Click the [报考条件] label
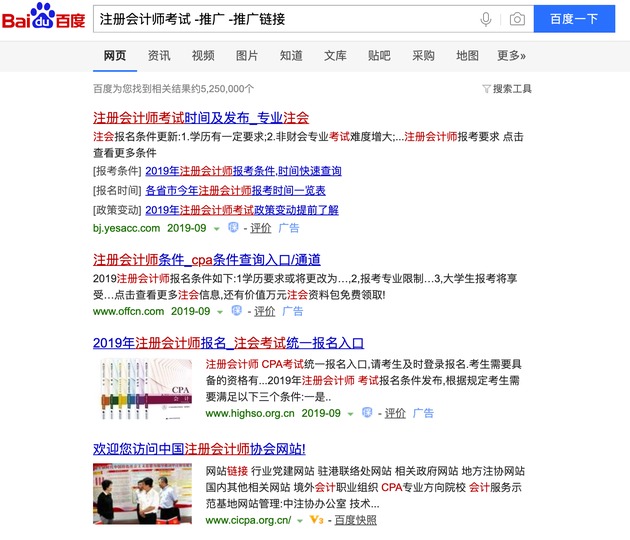The width and height of the screenshot is (630, 540). (117, 171)
